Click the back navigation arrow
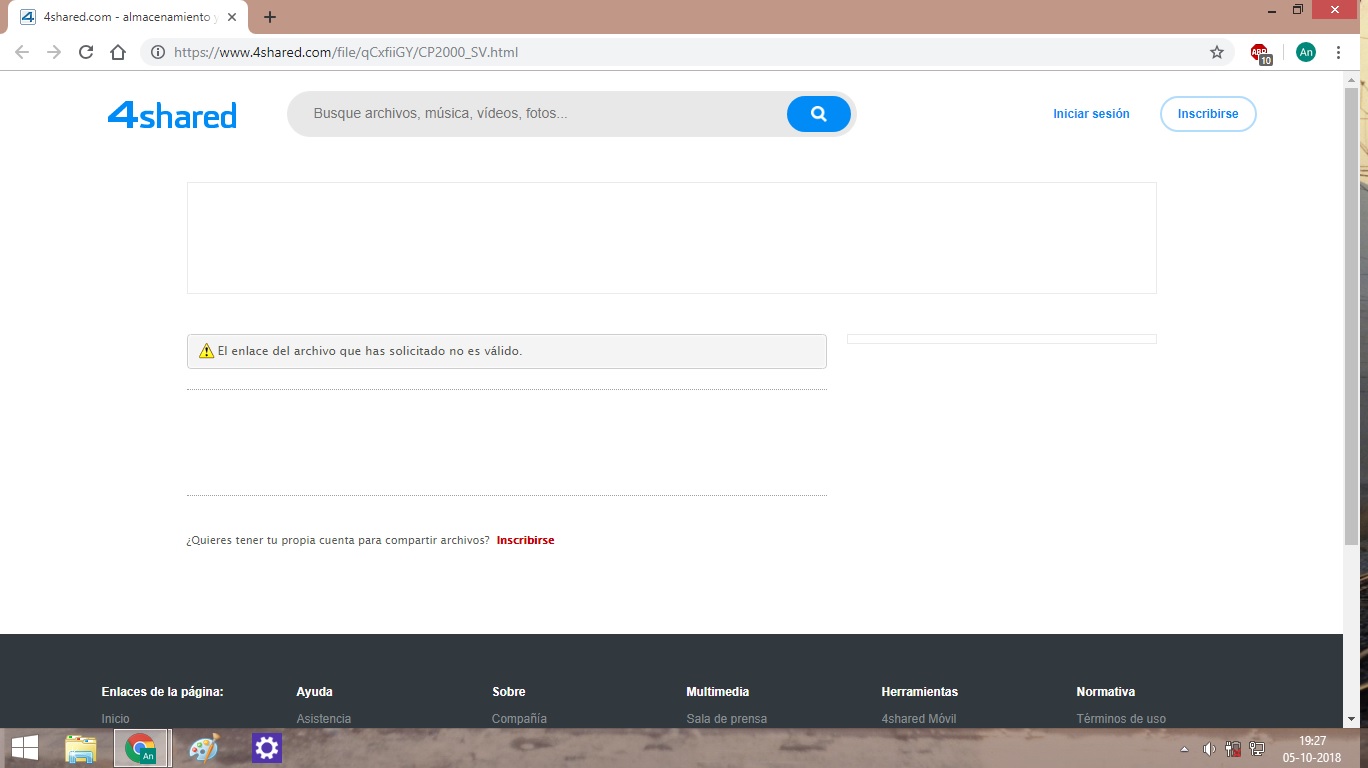 22,52
